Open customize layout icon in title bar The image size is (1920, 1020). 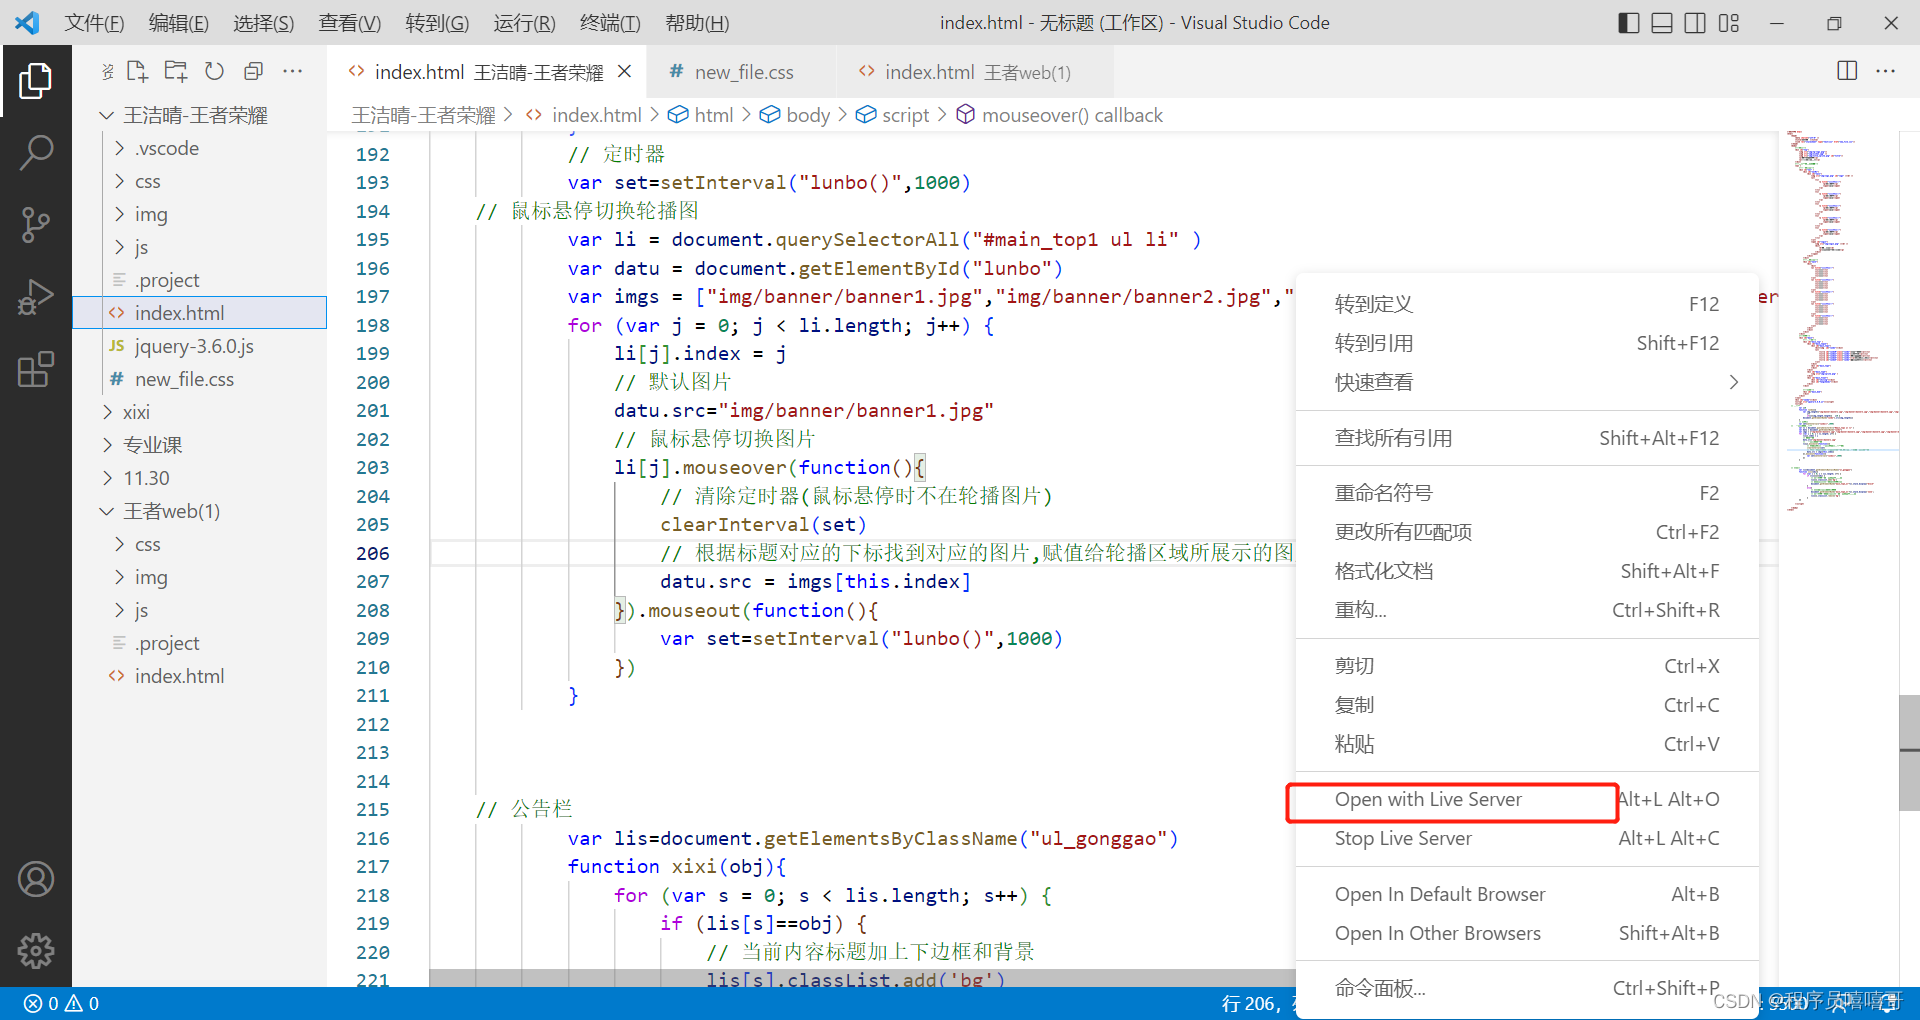pos(1729,23)
